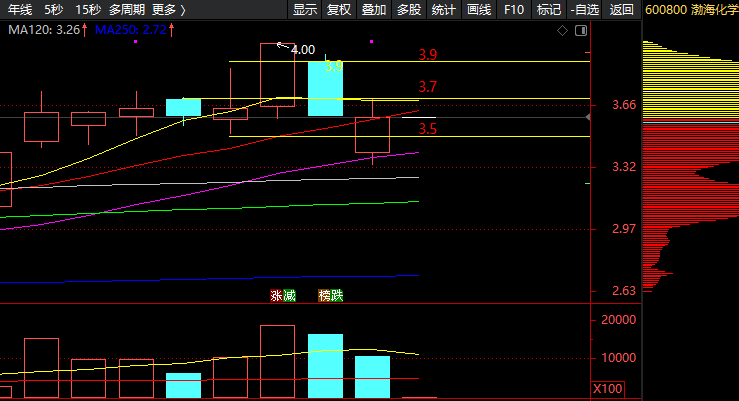Click the 4.00 high price annotation
This screenshot has width=739, height=401.
(303, 49)
